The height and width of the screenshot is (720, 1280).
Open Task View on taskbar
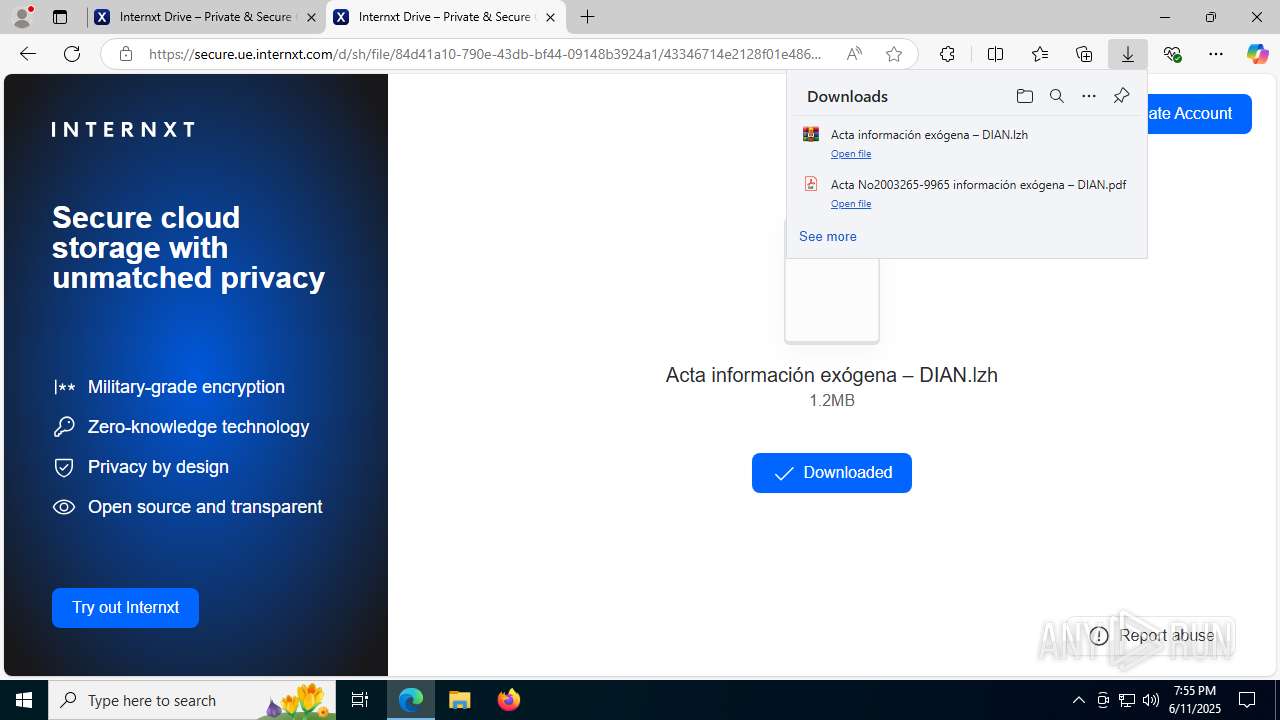tap(360, 700)
